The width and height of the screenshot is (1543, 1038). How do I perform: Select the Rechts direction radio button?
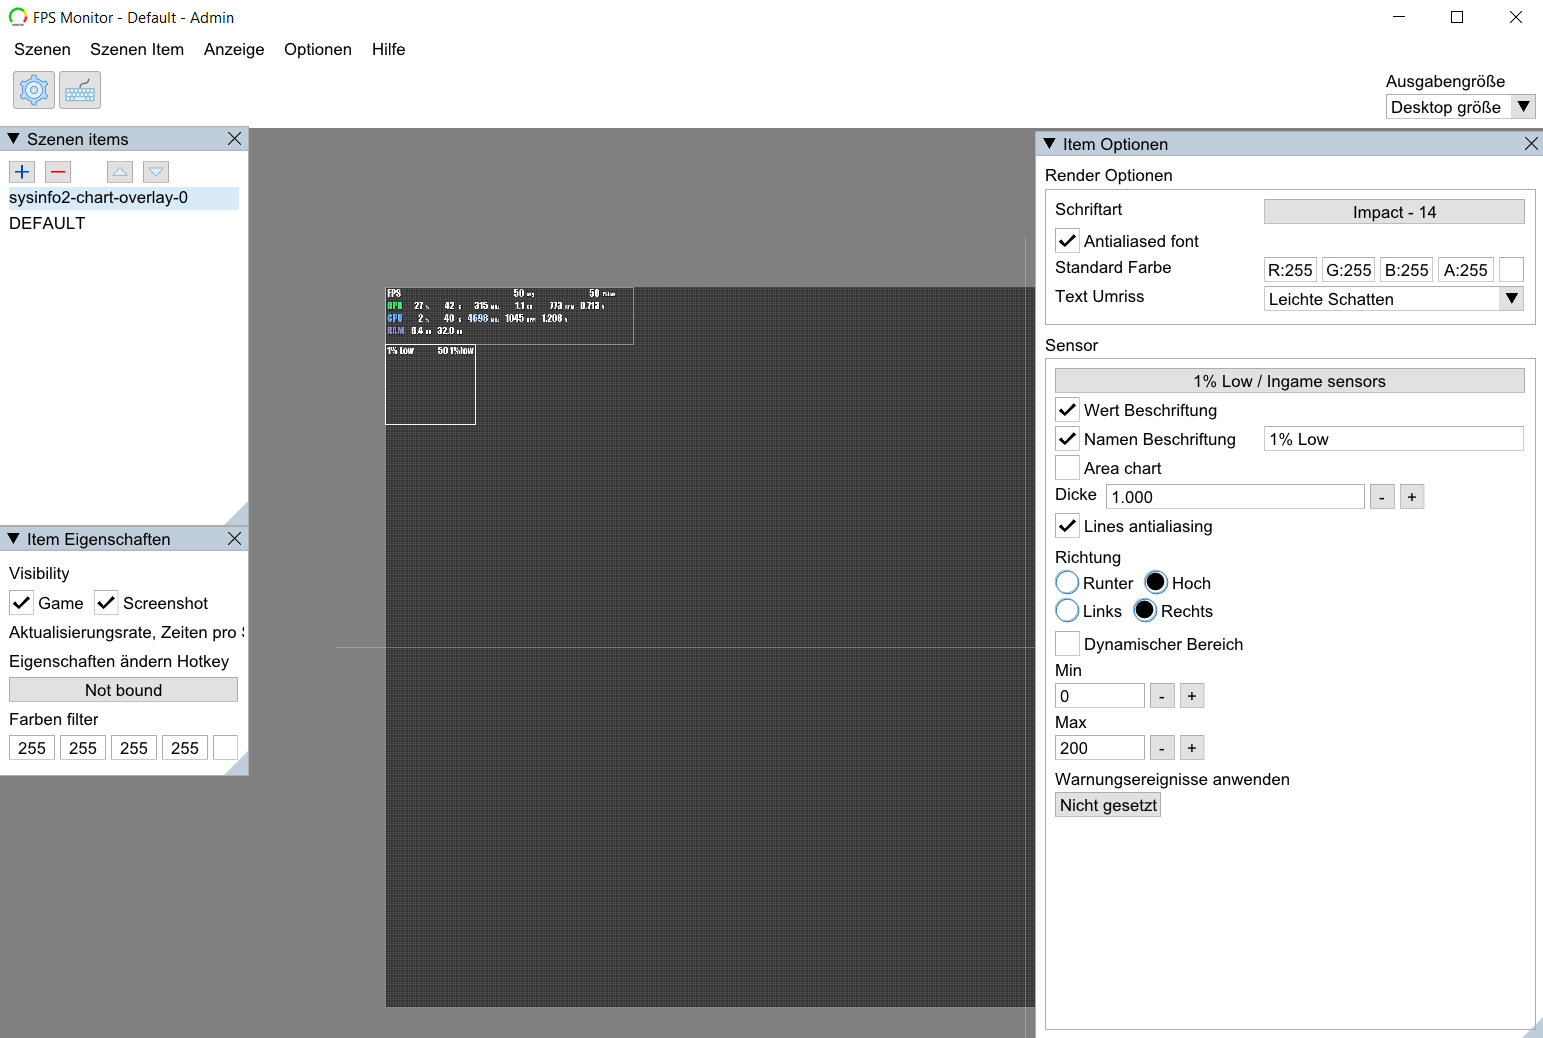1145,610
